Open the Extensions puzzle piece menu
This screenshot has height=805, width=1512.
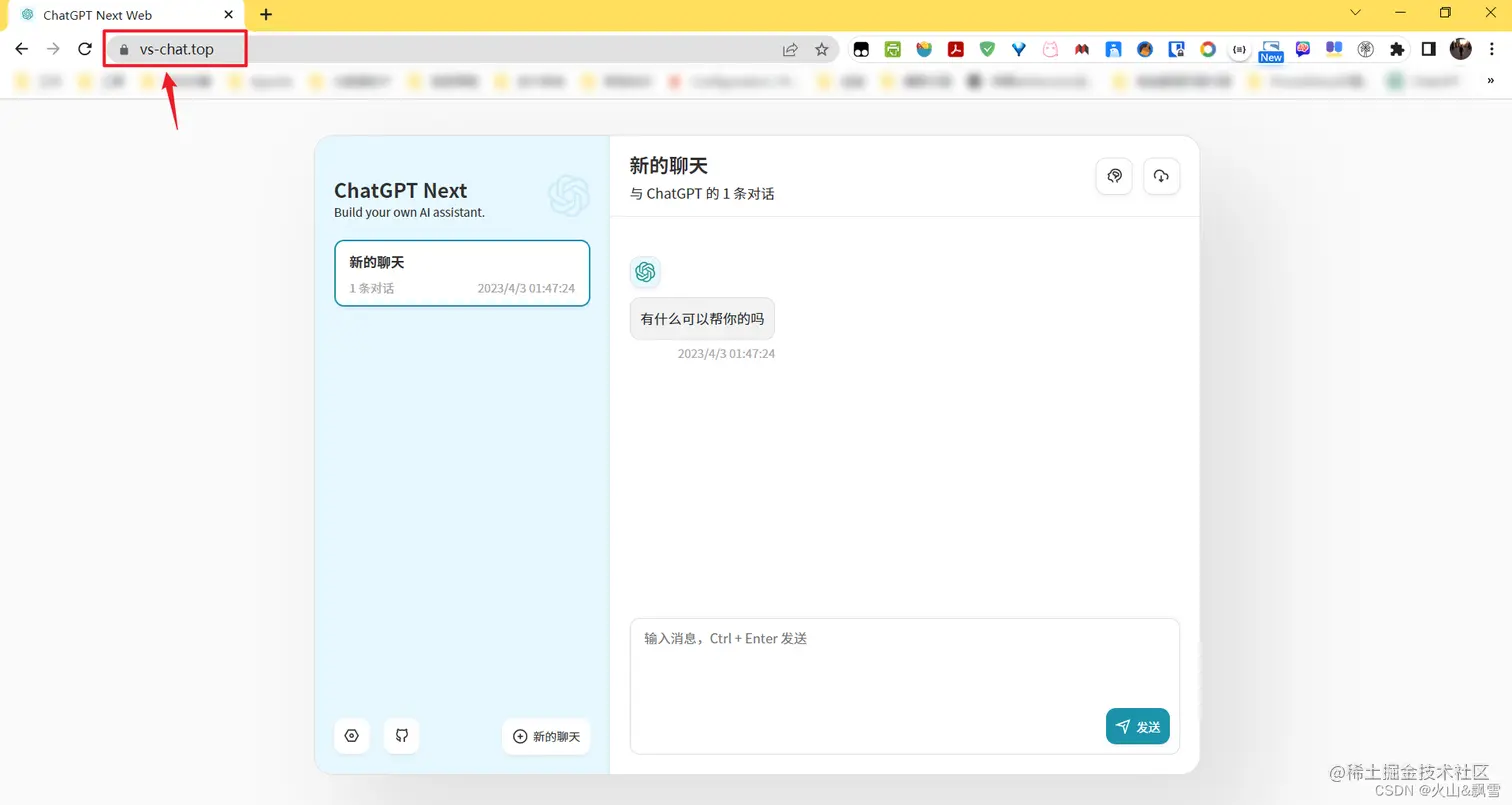coord(1397,49)
